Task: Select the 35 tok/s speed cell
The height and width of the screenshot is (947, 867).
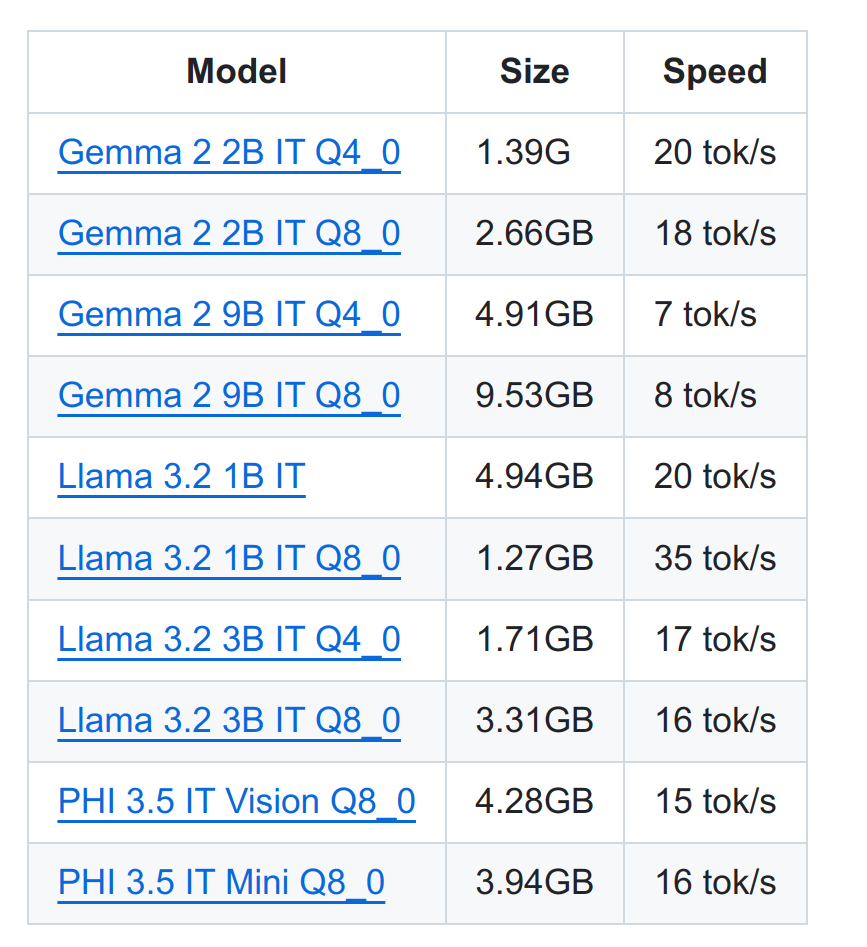Action: point(715,558)
